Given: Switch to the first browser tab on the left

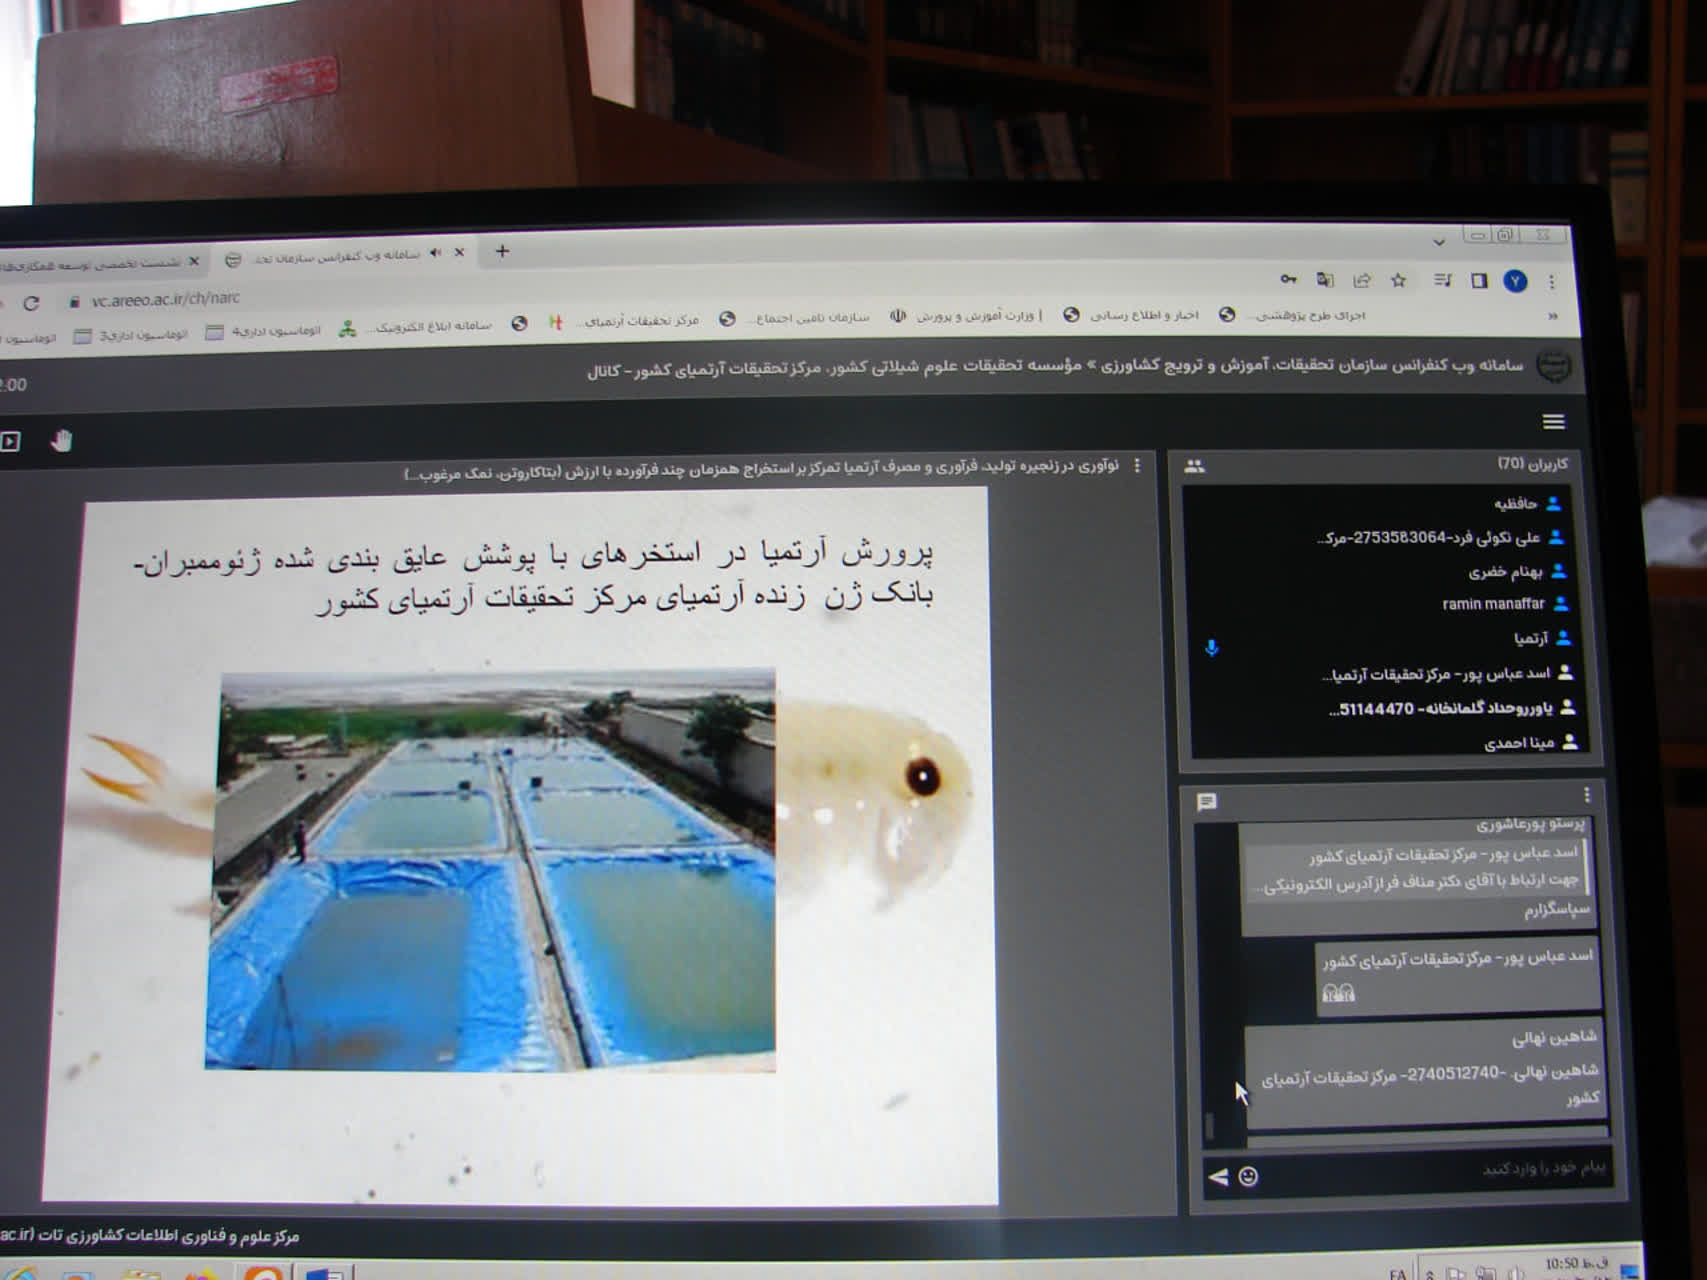Looking at the screenshot, I should pos(90,263).
